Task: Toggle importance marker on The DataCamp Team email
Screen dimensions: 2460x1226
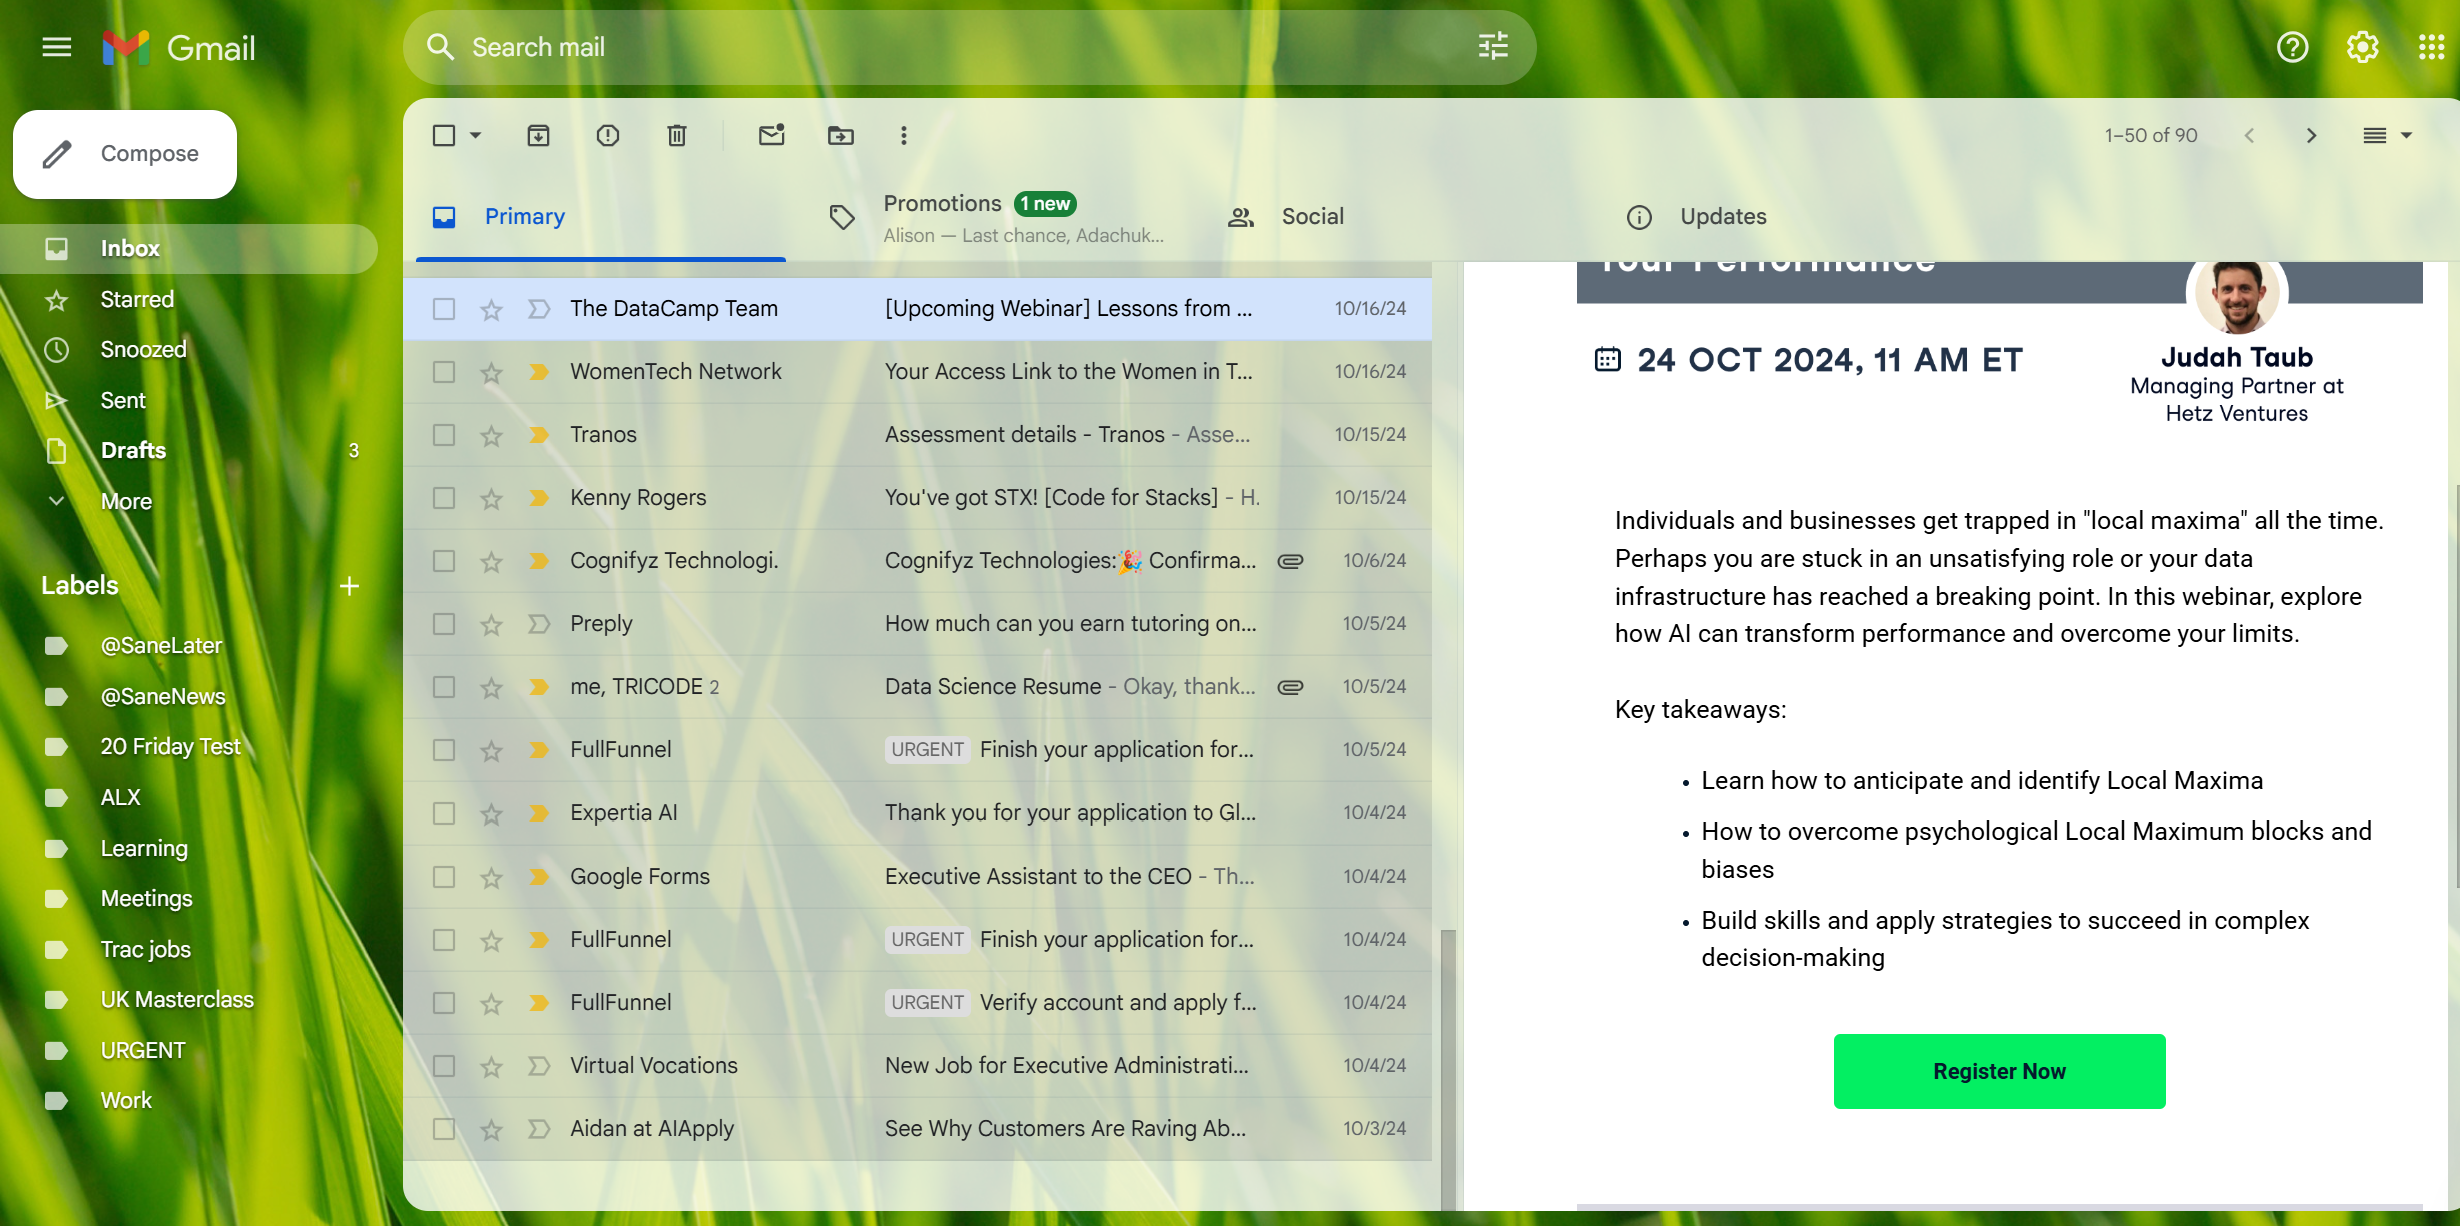Action: point(539,309)
